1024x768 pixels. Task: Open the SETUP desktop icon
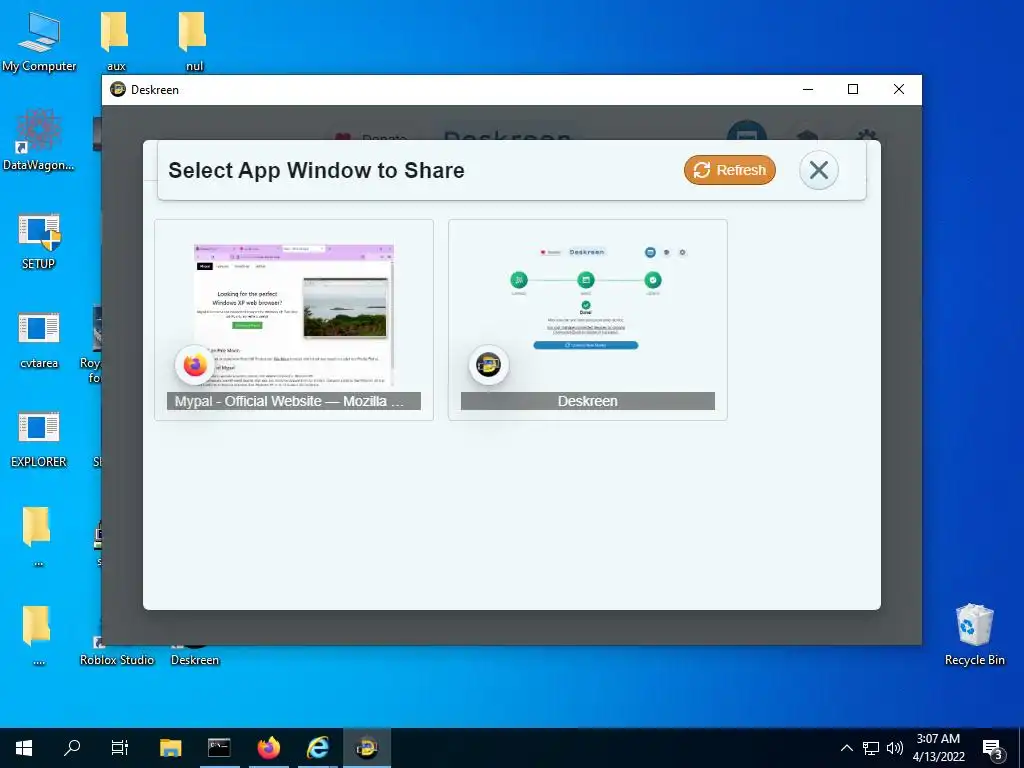point(39,240)
